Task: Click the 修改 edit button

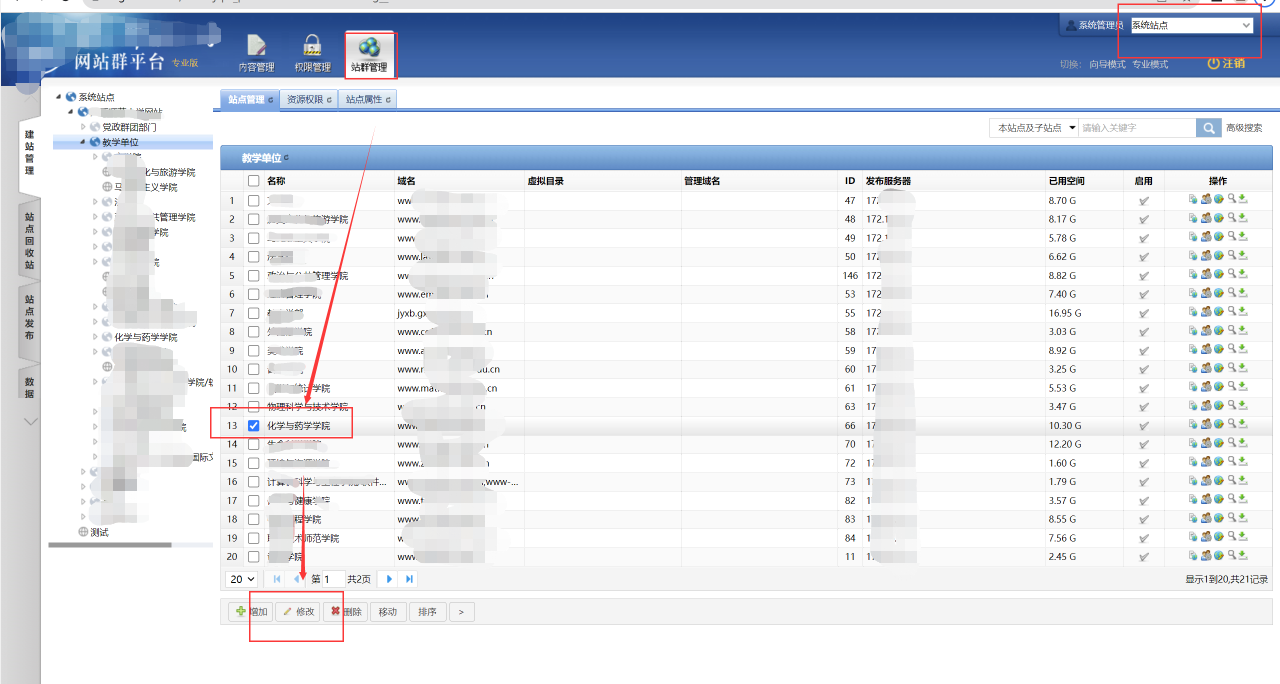Action: [x=298, y=612]
